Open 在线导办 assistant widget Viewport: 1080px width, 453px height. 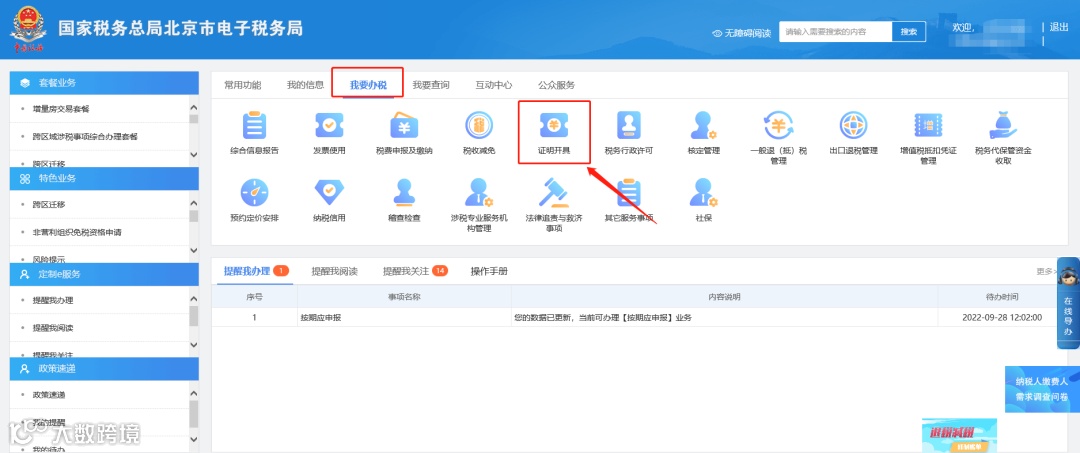tap(1068, 303)
